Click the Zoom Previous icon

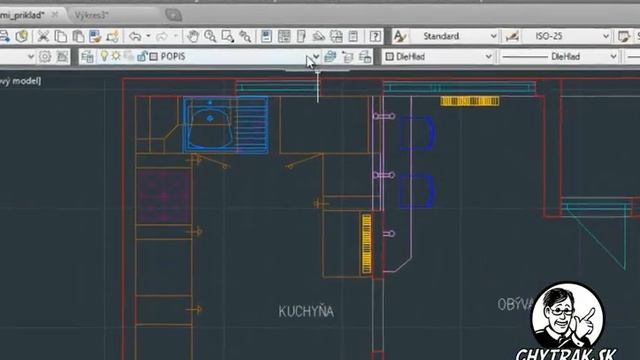tap(245, 36)
